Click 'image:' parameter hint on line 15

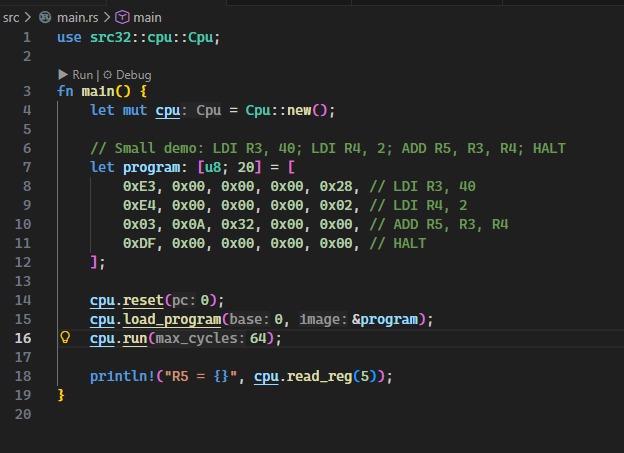click(x=324, y=319)
